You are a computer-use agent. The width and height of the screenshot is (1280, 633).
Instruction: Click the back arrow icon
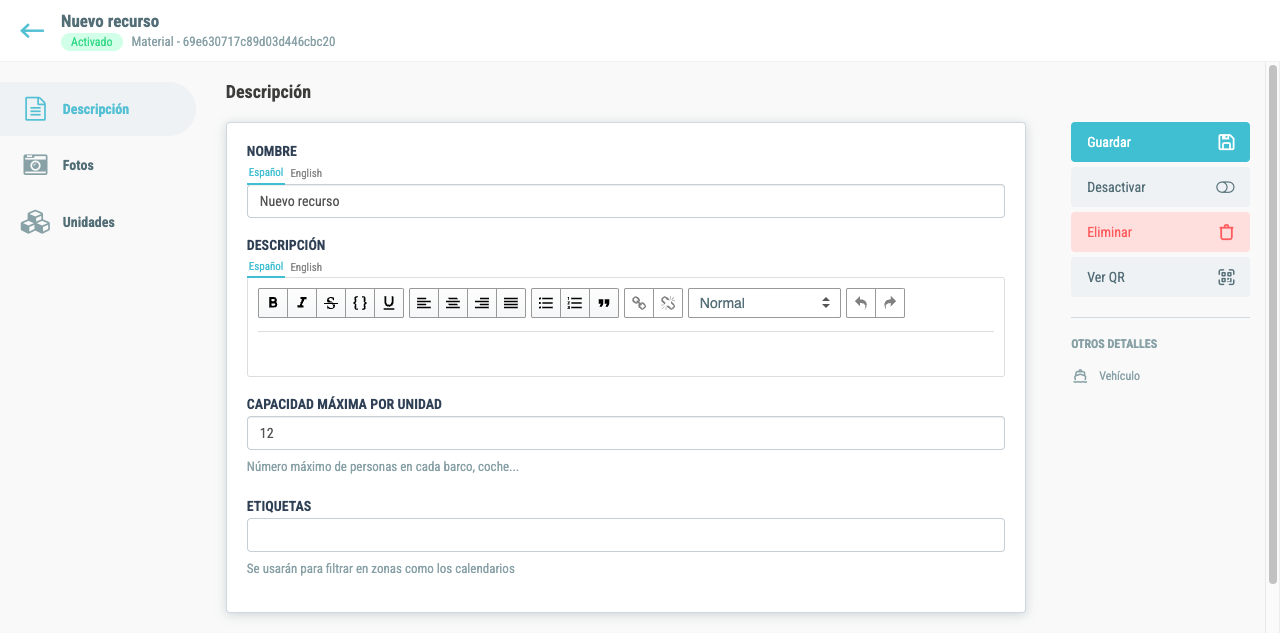pyautogui.click(x=32, y=31)
